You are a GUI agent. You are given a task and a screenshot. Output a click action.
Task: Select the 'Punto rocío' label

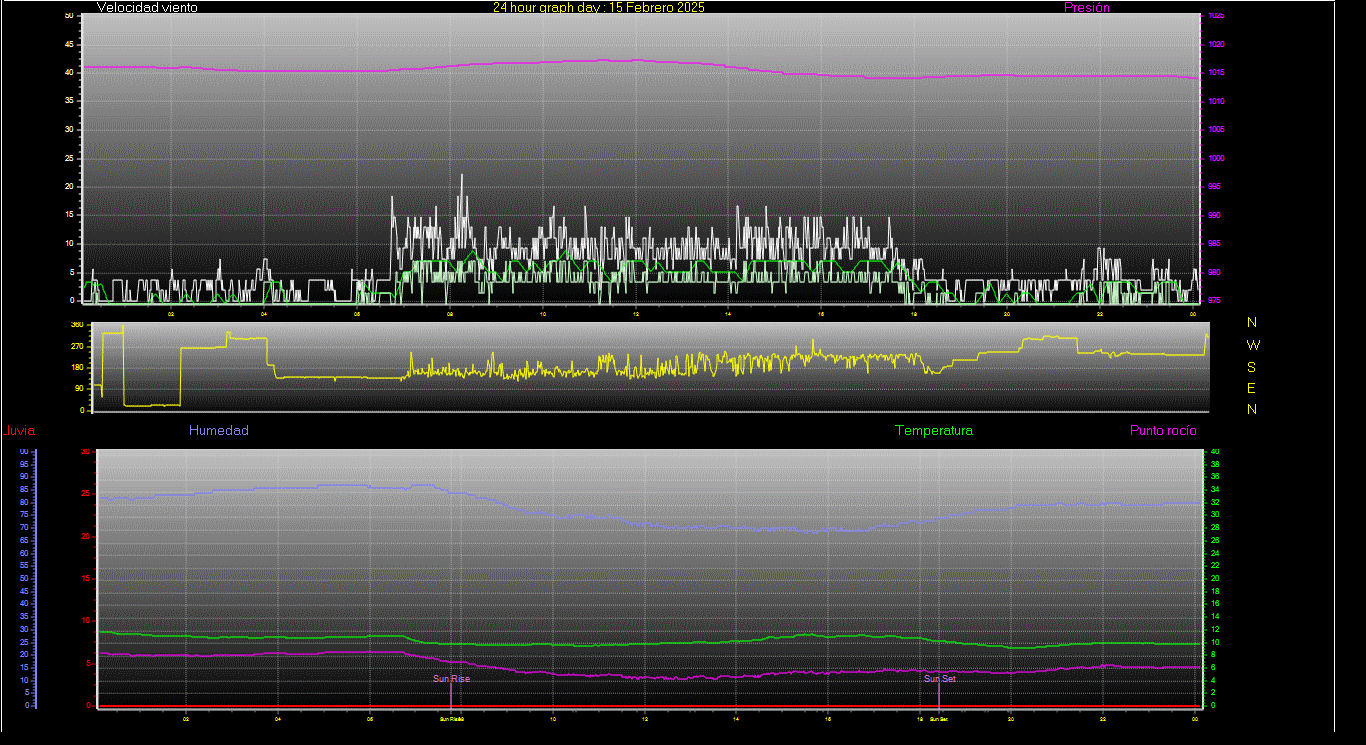click(x=1163, y=431)
